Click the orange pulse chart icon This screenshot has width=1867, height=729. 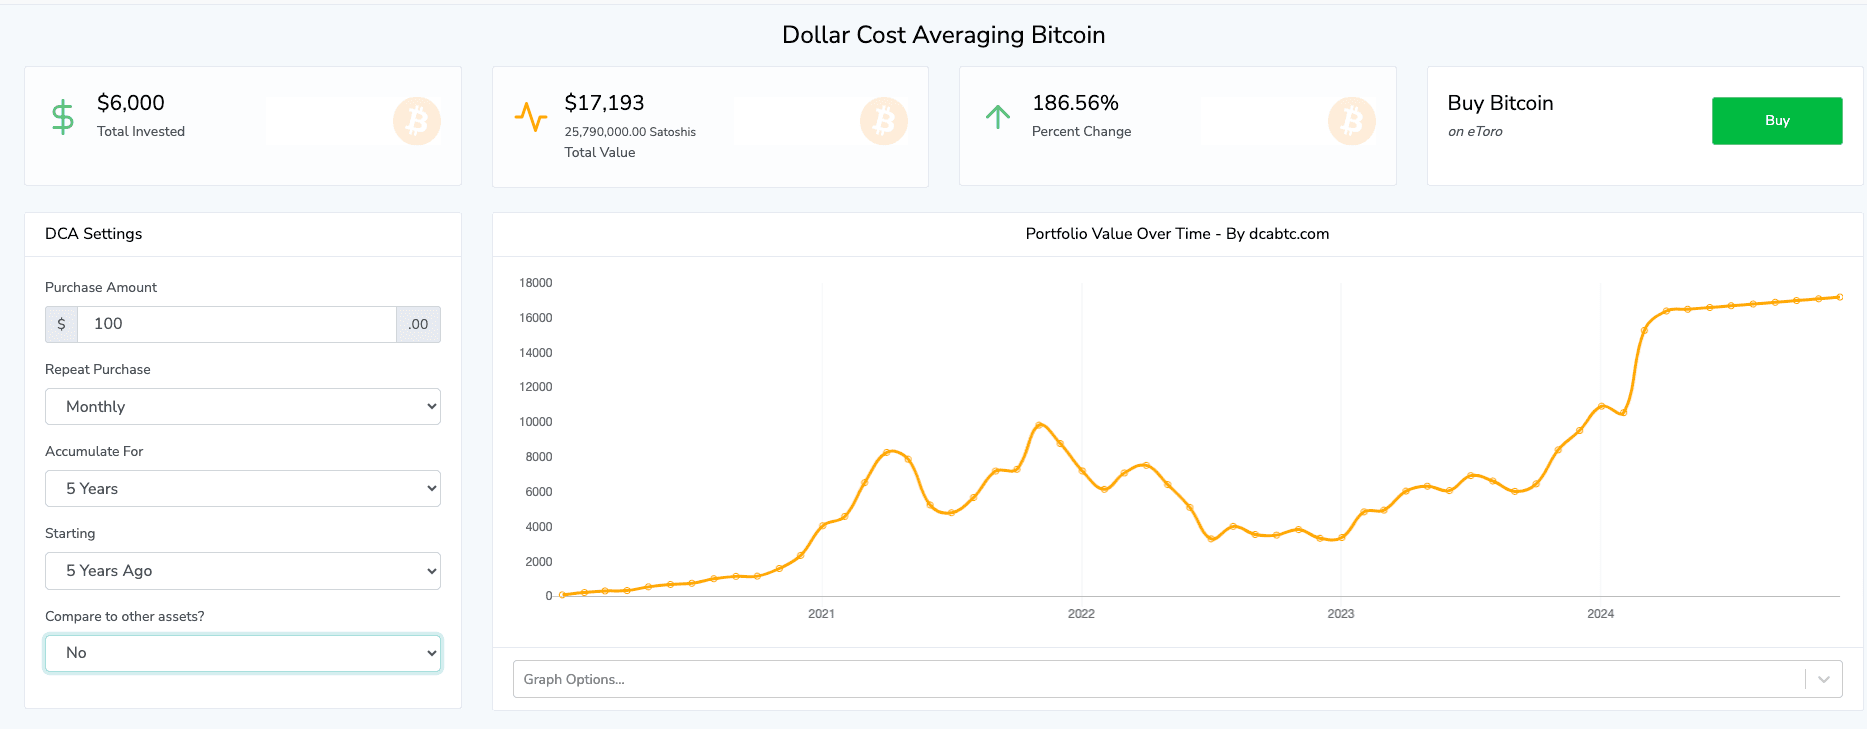tap(531, 117)
